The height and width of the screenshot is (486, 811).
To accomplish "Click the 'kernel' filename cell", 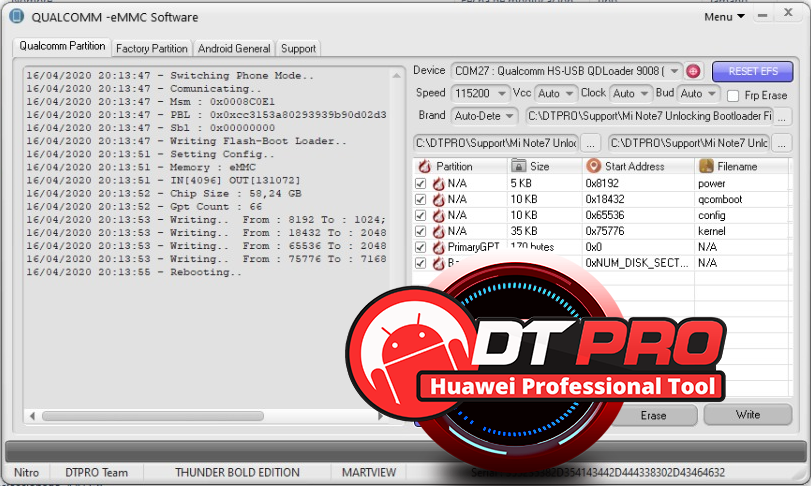I will 712,231.
